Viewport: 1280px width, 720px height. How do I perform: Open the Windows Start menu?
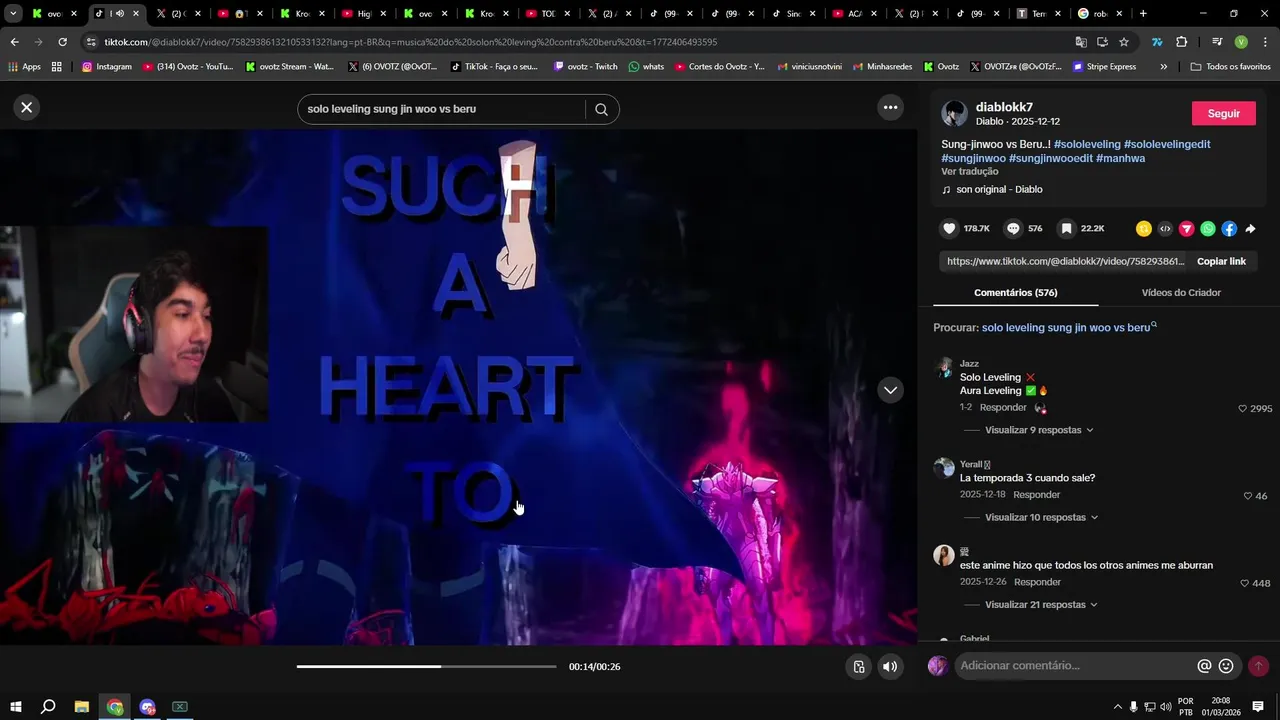[15, 707]
